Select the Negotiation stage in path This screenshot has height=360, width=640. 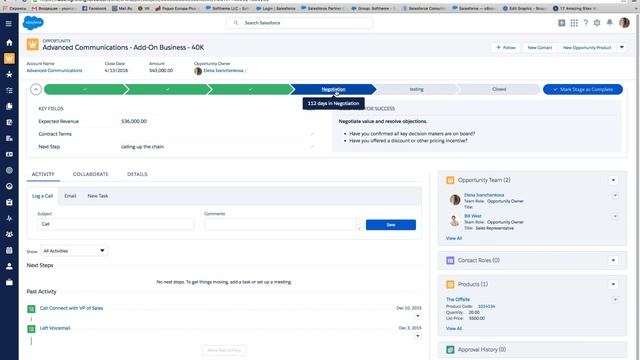pos(333,89)
